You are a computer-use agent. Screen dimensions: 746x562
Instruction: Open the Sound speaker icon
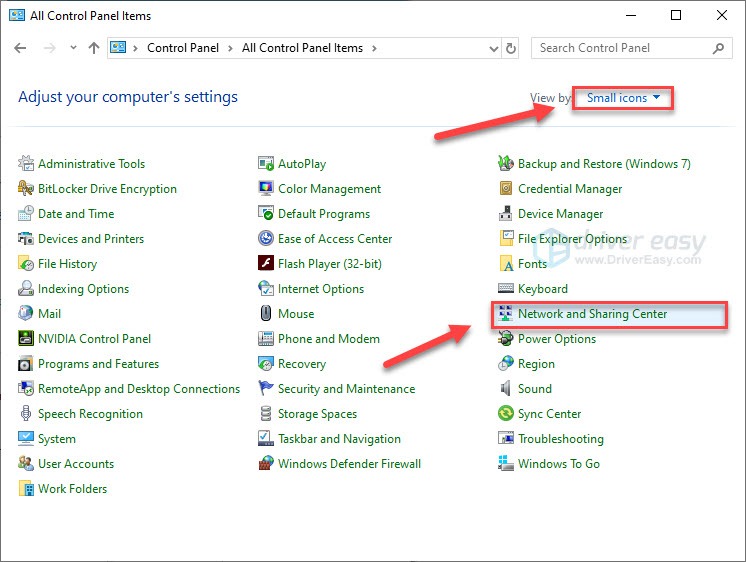point(506,389)
